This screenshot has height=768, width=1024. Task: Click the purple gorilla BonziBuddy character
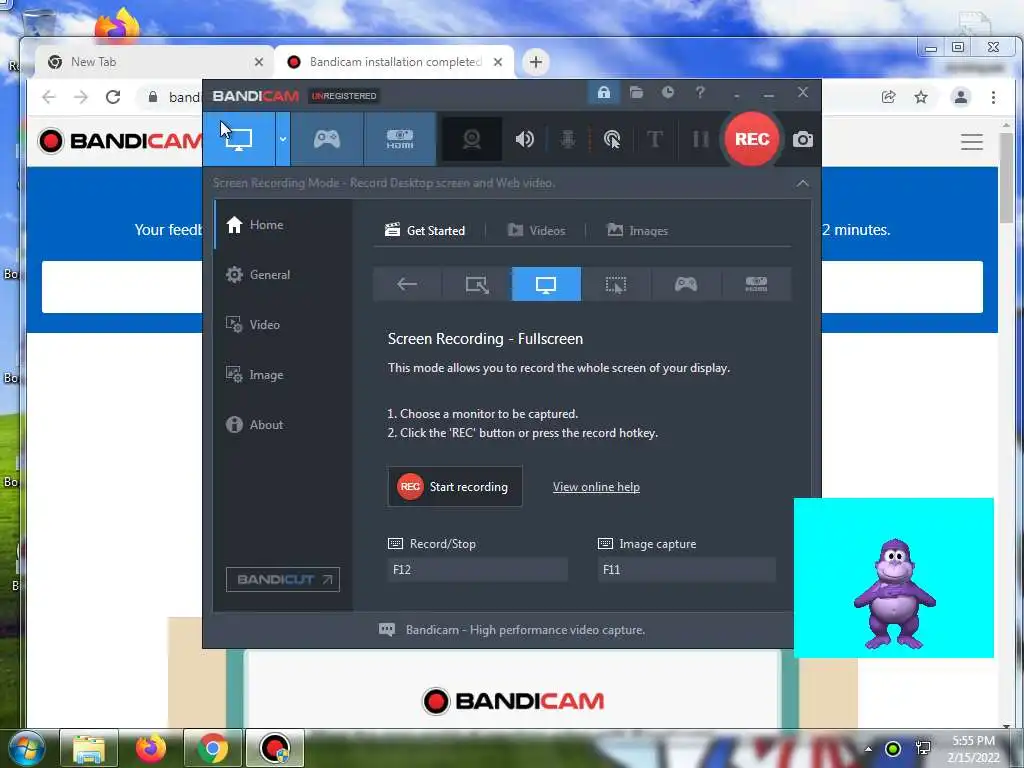pos(894,593)
